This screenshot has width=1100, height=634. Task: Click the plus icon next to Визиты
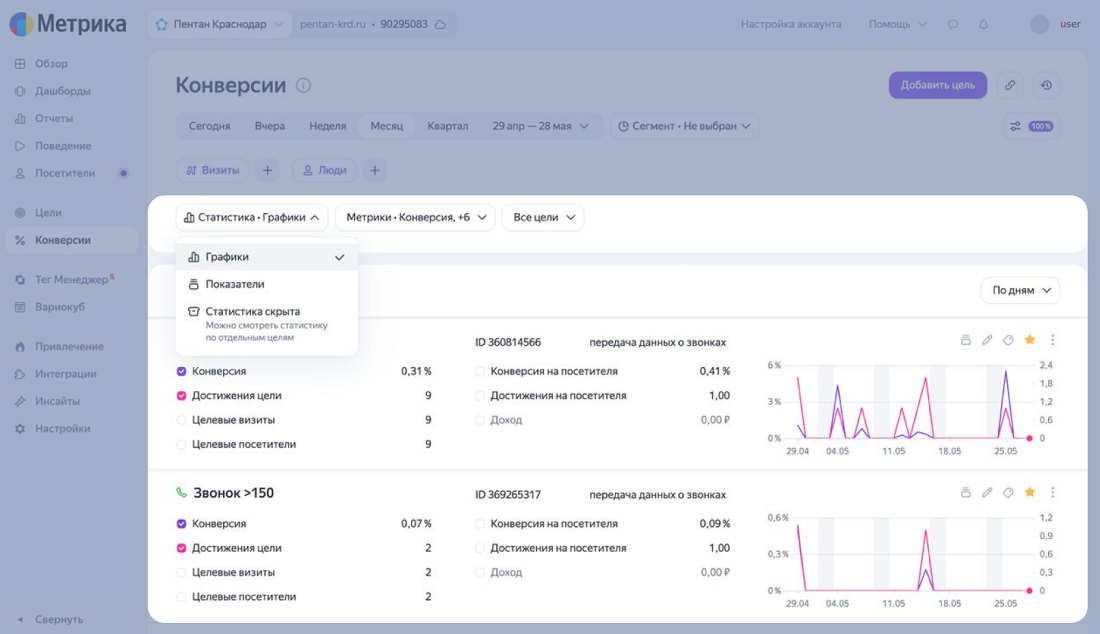click(x=267, y=170)
